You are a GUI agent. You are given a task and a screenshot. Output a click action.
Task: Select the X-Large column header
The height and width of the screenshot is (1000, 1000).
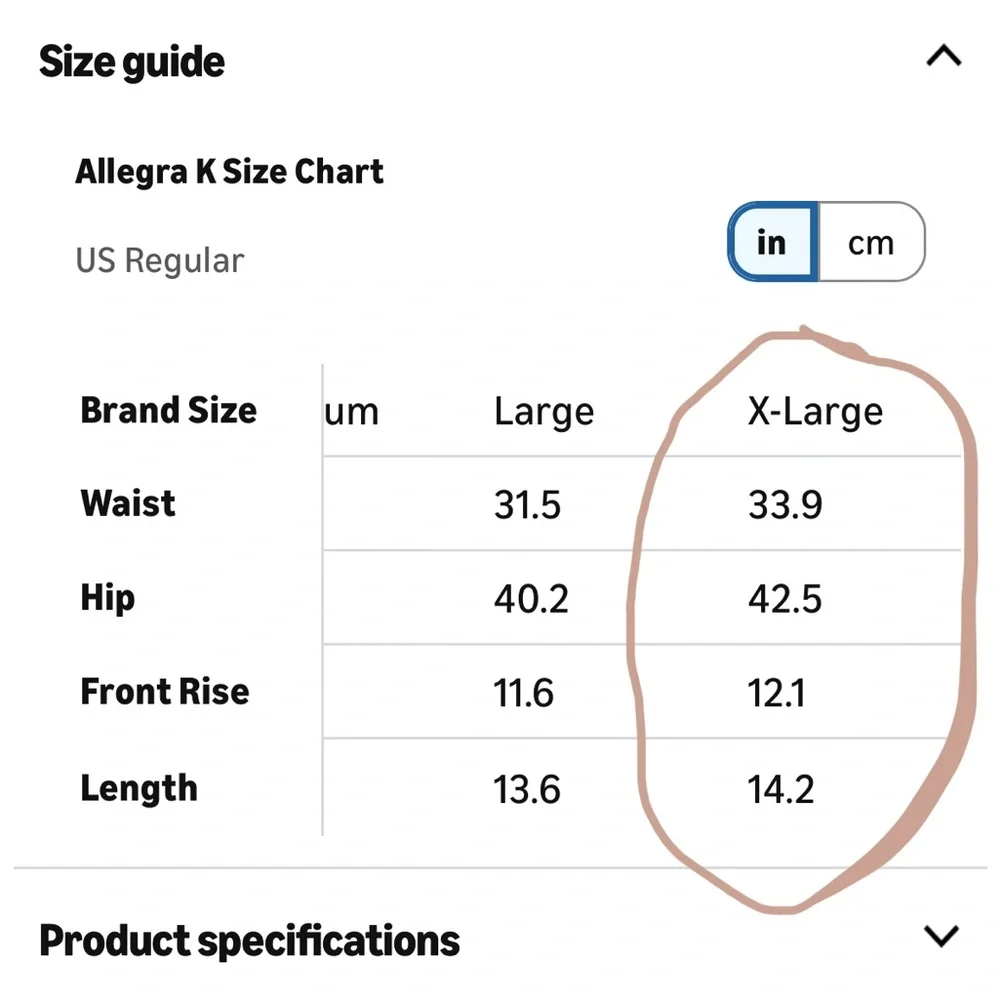[815, 411]
